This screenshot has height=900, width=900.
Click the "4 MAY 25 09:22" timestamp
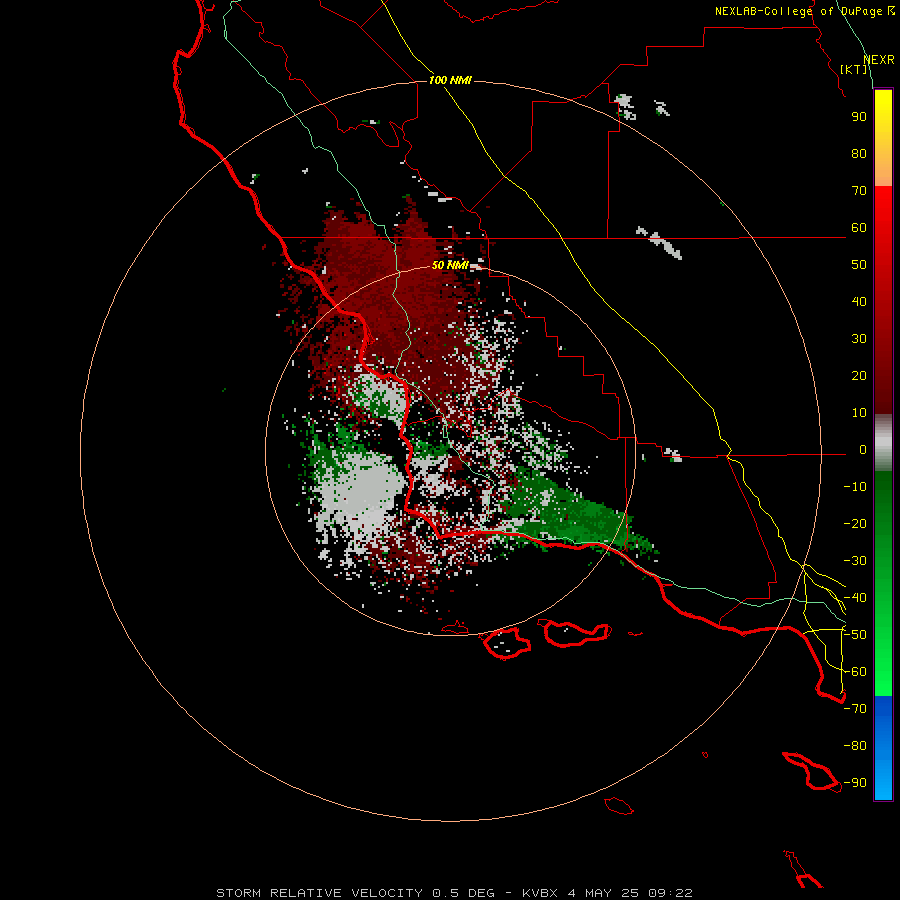pos(630,893)
